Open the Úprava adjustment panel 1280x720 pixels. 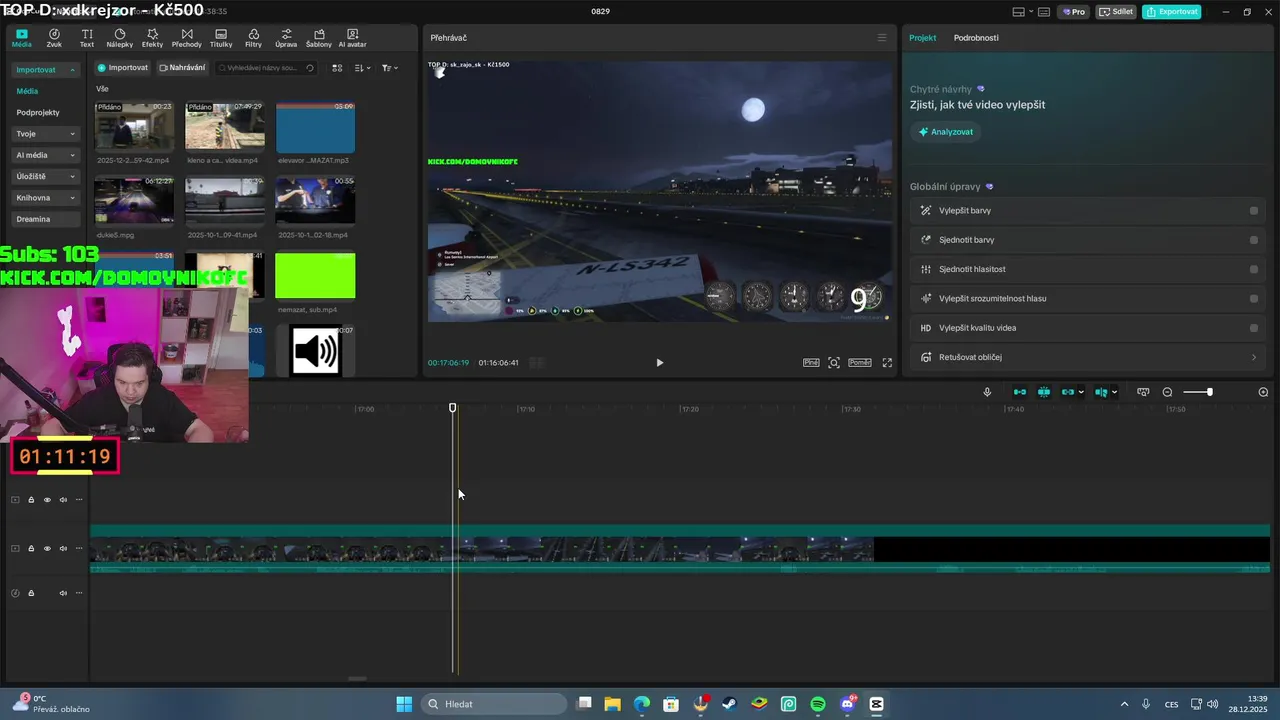286,38
